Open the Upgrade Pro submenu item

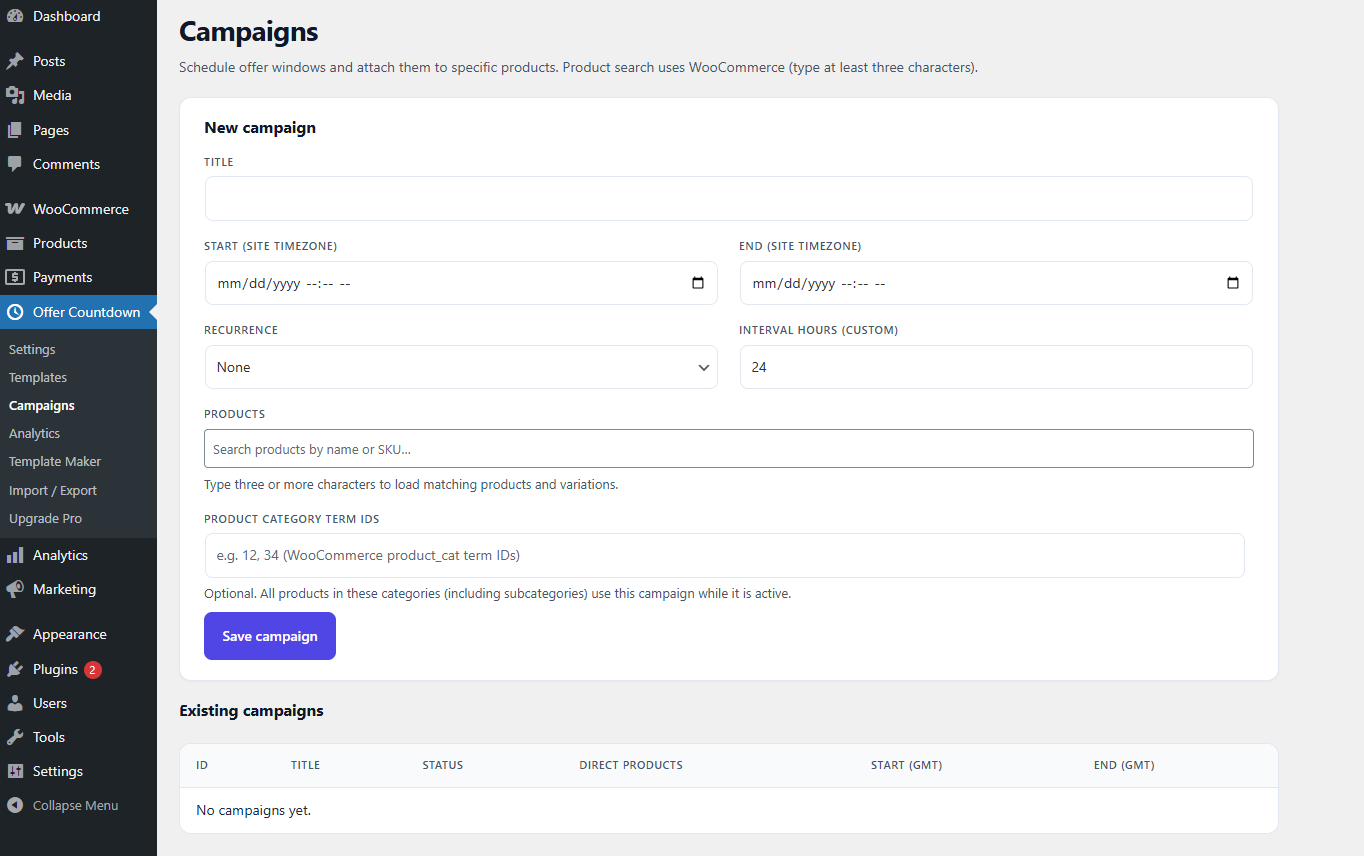tap(46, 518)
